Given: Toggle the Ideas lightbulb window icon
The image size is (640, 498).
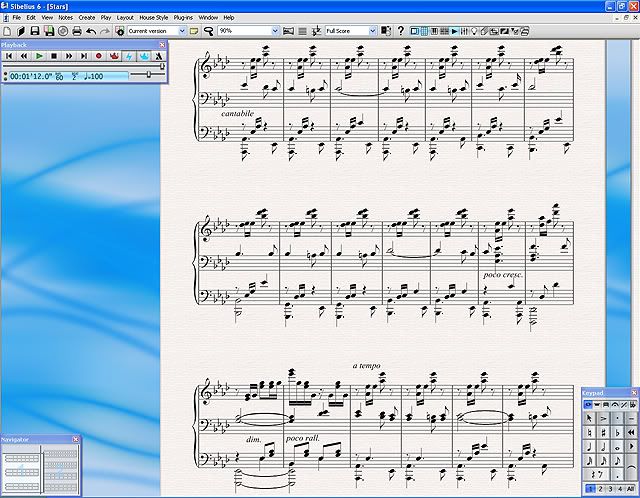Looking at the screenshot, I should (x=474, y=31).
